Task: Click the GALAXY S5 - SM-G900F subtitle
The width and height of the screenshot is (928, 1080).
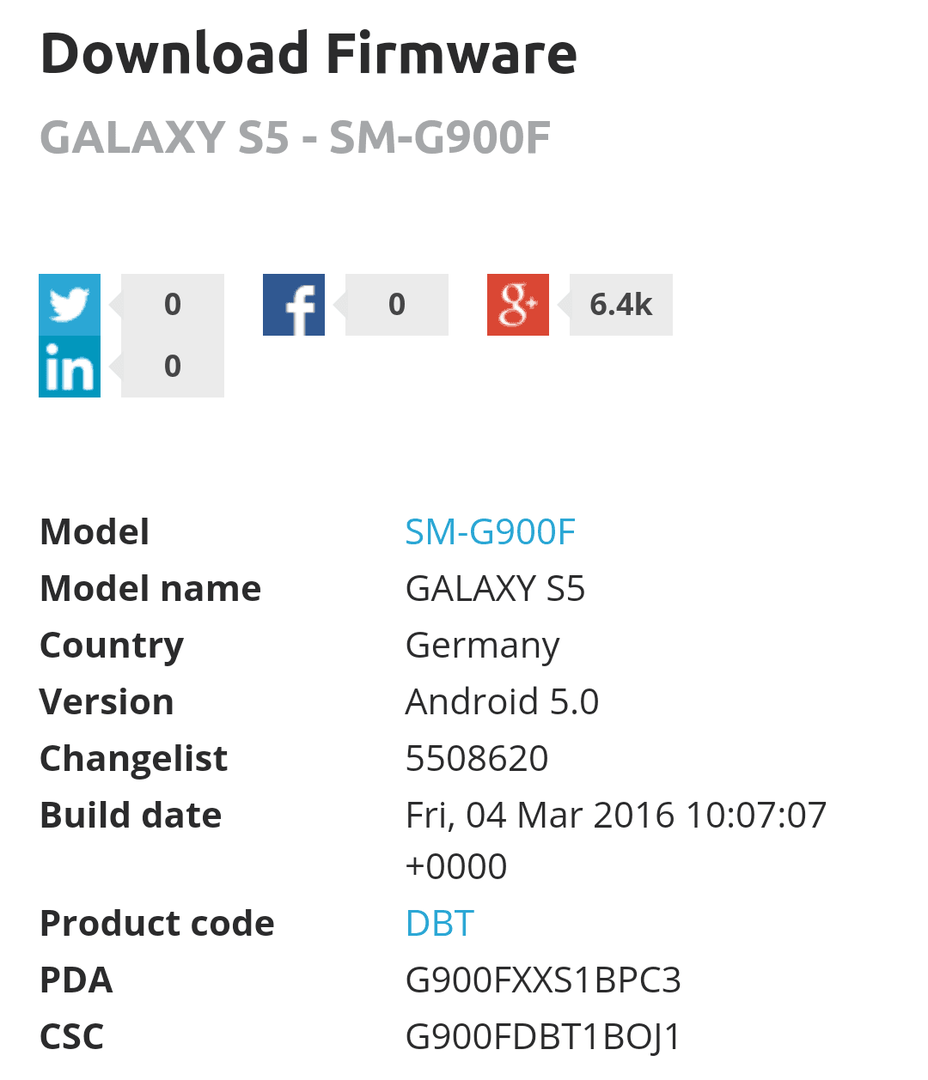Action: click(x=296, y=137)
